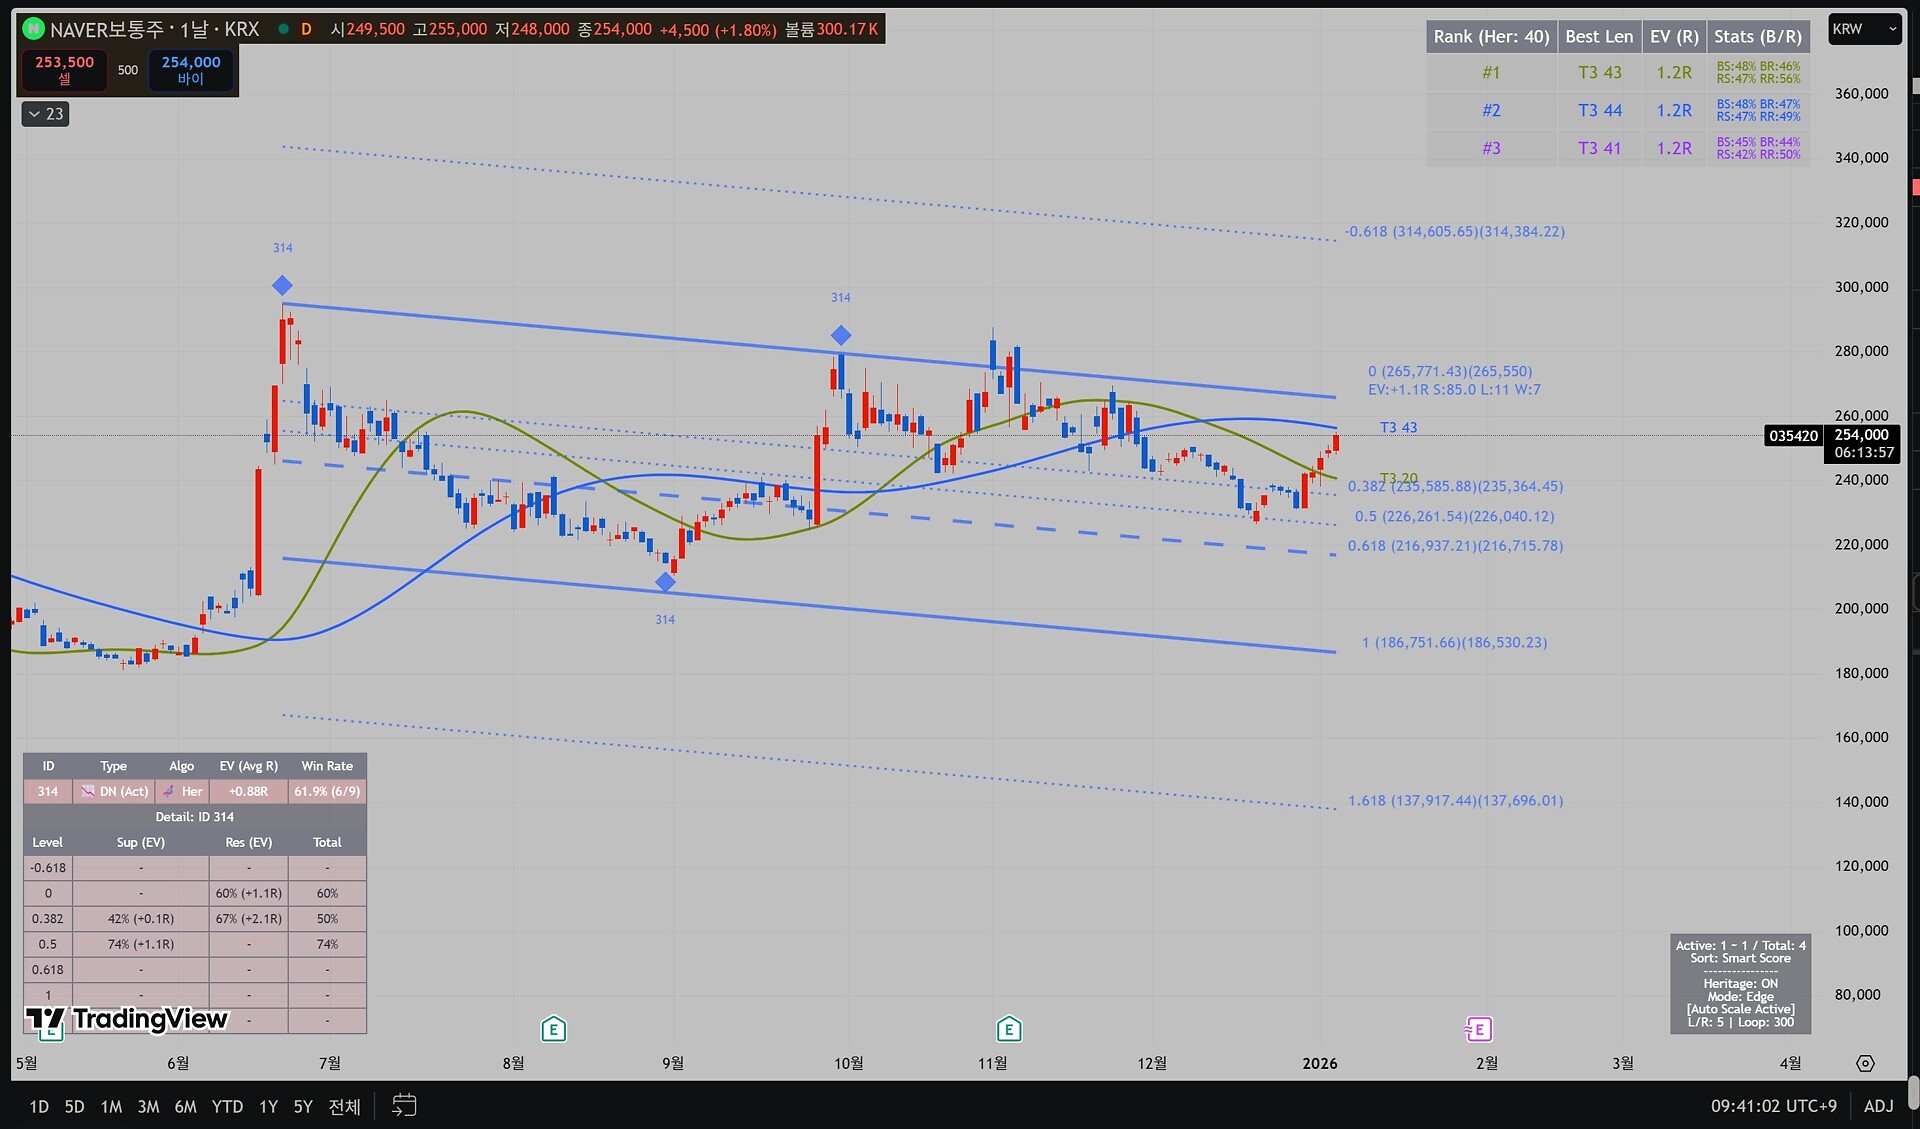Select the top-left 314 diamond pivot marker
This screenshot has height=1129, width=1920.
[282, 285]
